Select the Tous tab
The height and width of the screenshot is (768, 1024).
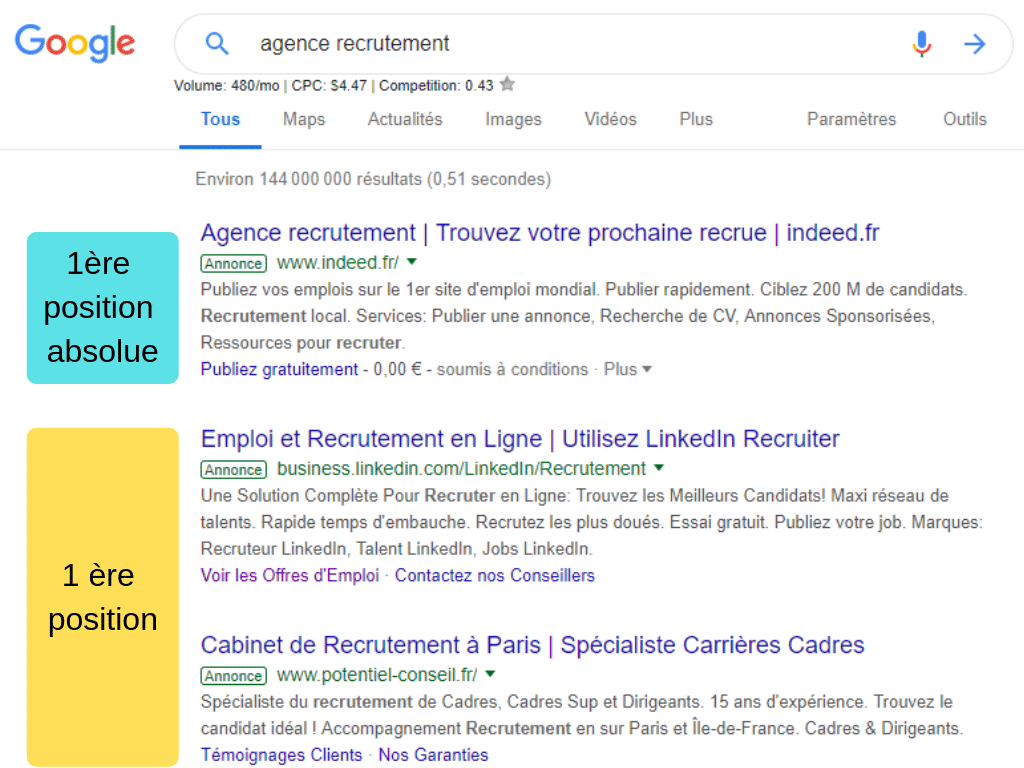tap(220, 120)
